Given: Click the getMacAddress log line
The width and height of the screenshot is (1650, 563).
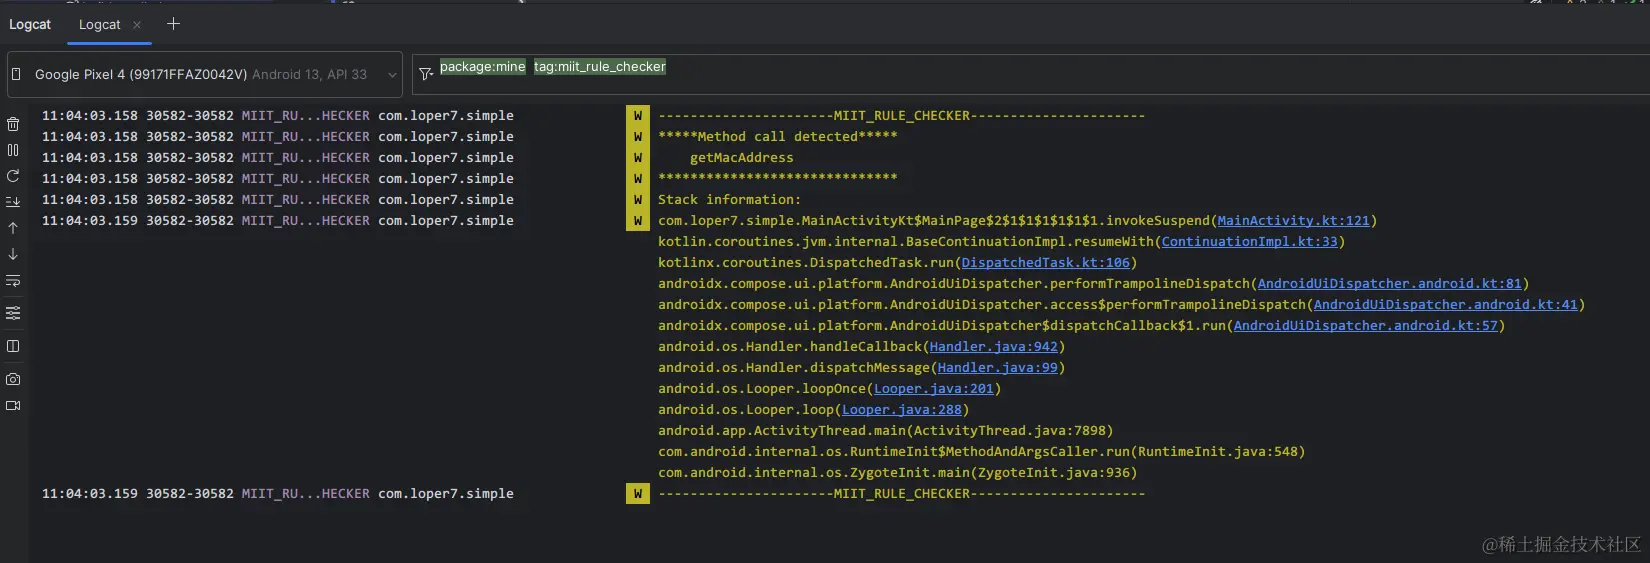Looking at the screenshot, I should pyautogui.click(x=741, y=157).
